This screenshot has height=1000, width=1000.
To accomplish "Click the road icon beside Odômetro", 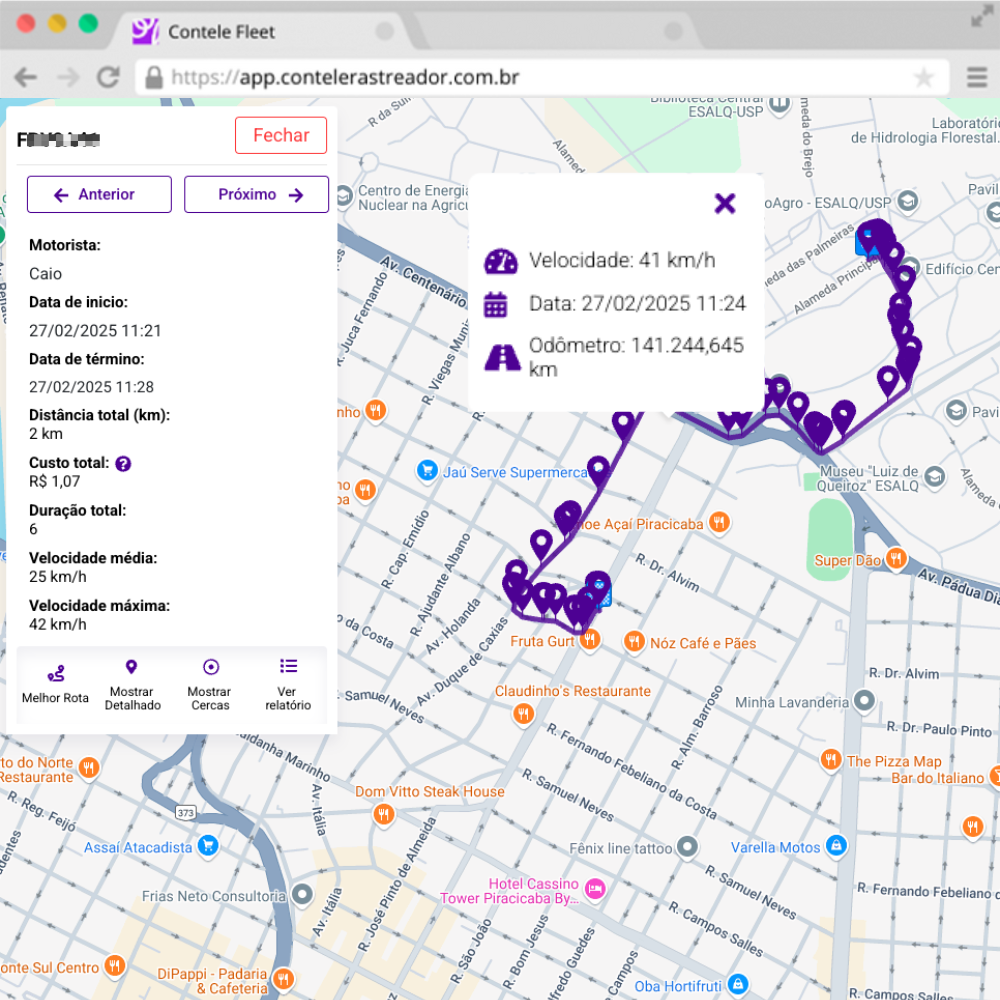I will pyautogui.click(x=503, y=357).
